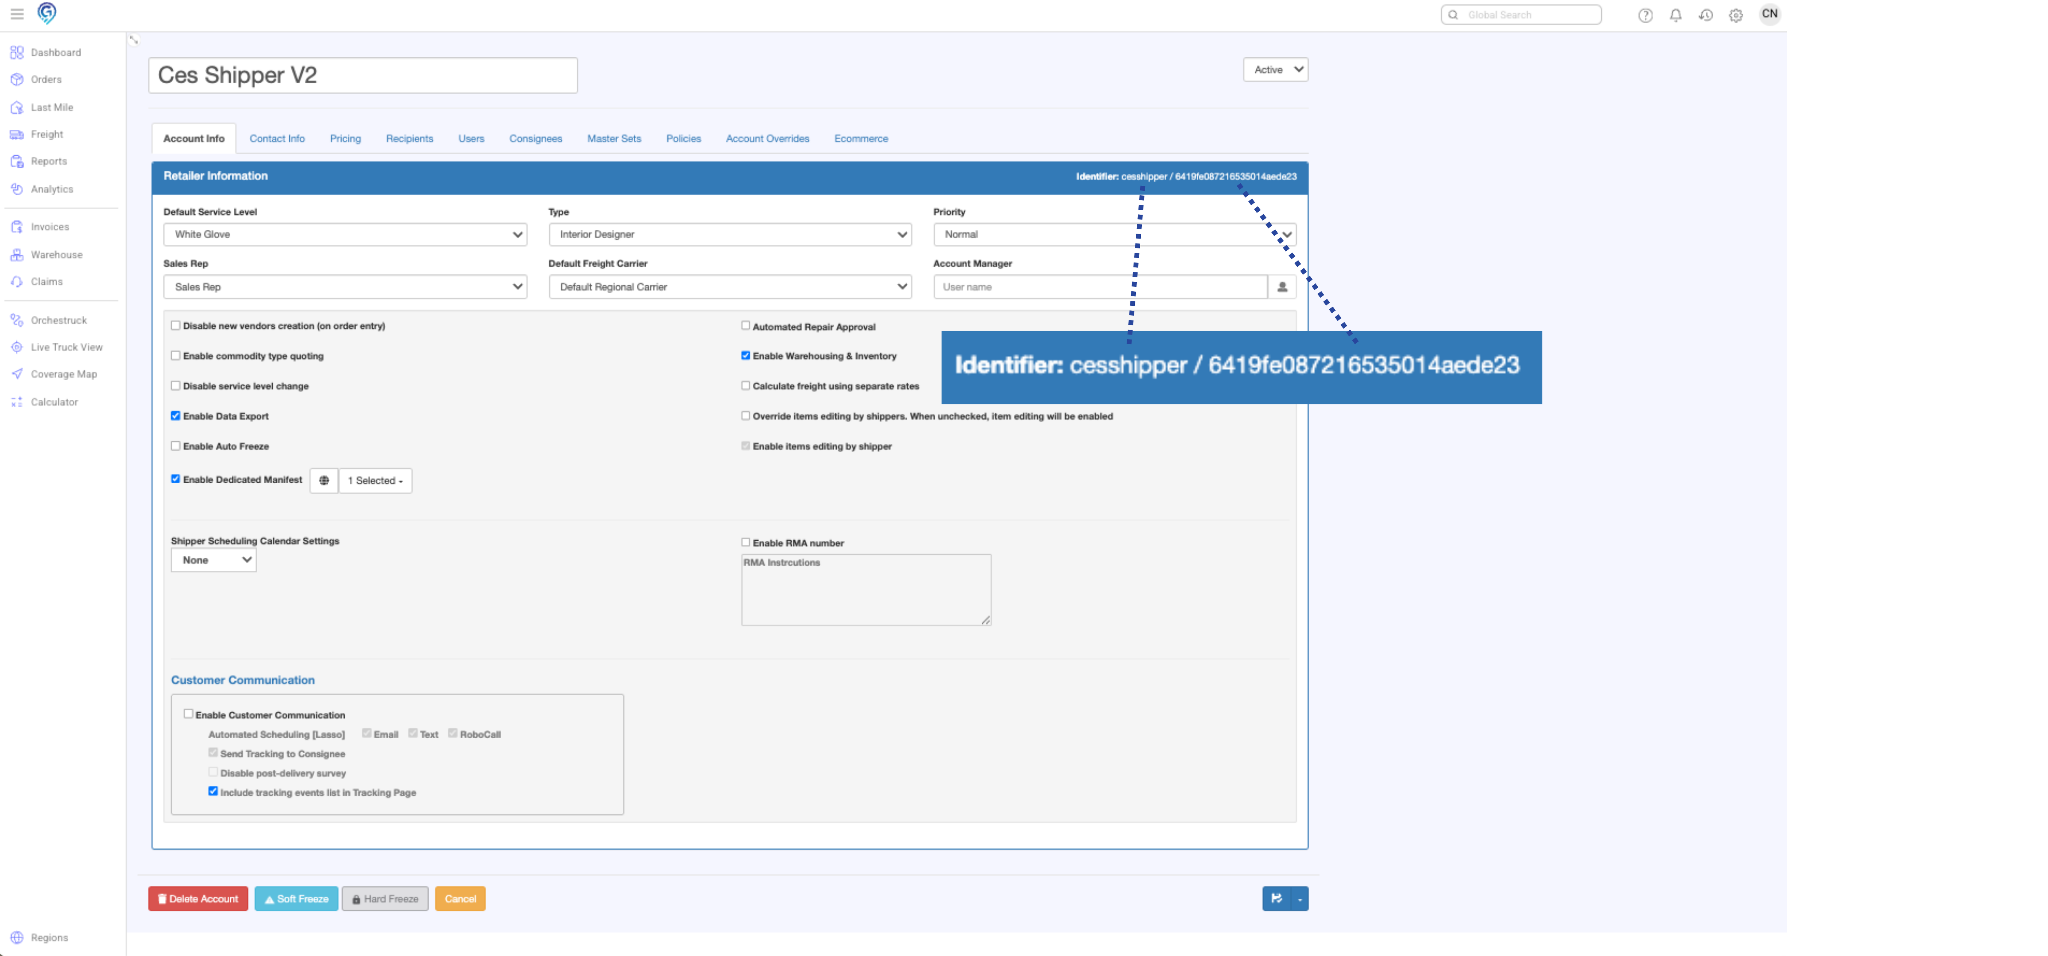The height and width of the screenshot is (956, 2048).
Task: Open the notifications bell
Action: click(x=1675, y=15)
